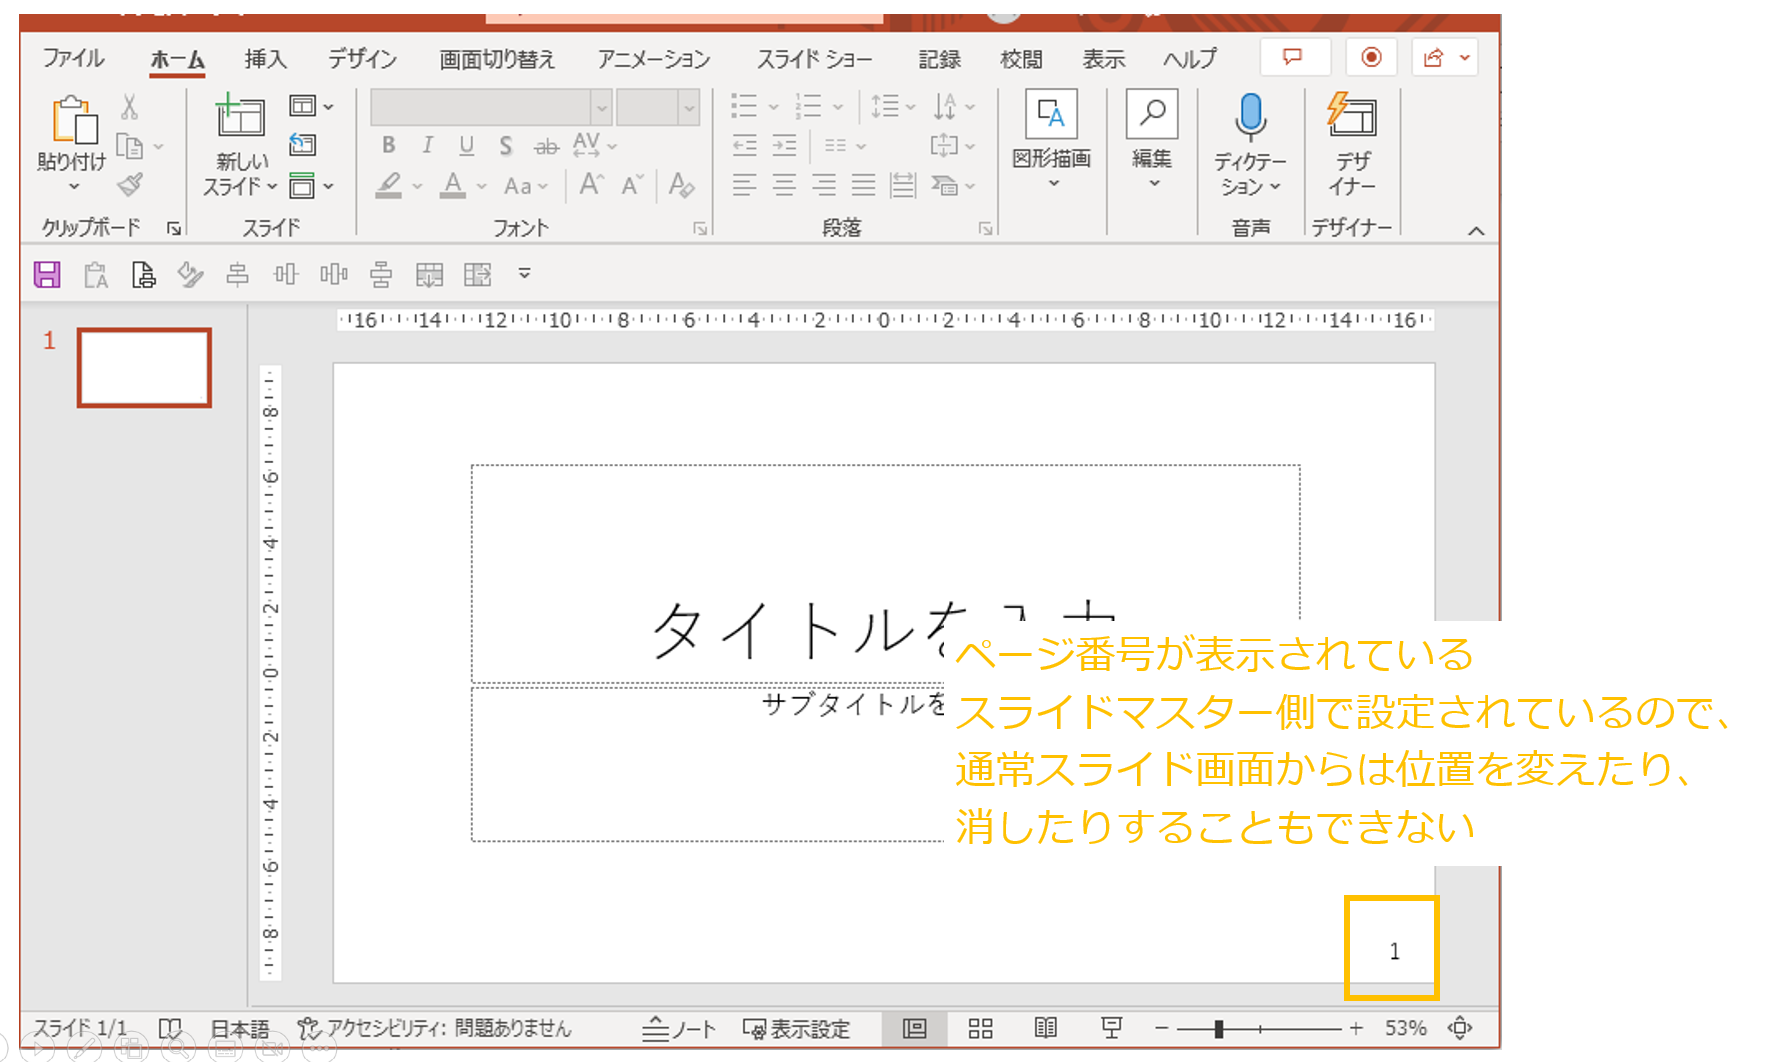Click Decrease Indent icon
The width and height of the screenshot is (1785, 1062).
pyautogui.click(x=744, y=146)
